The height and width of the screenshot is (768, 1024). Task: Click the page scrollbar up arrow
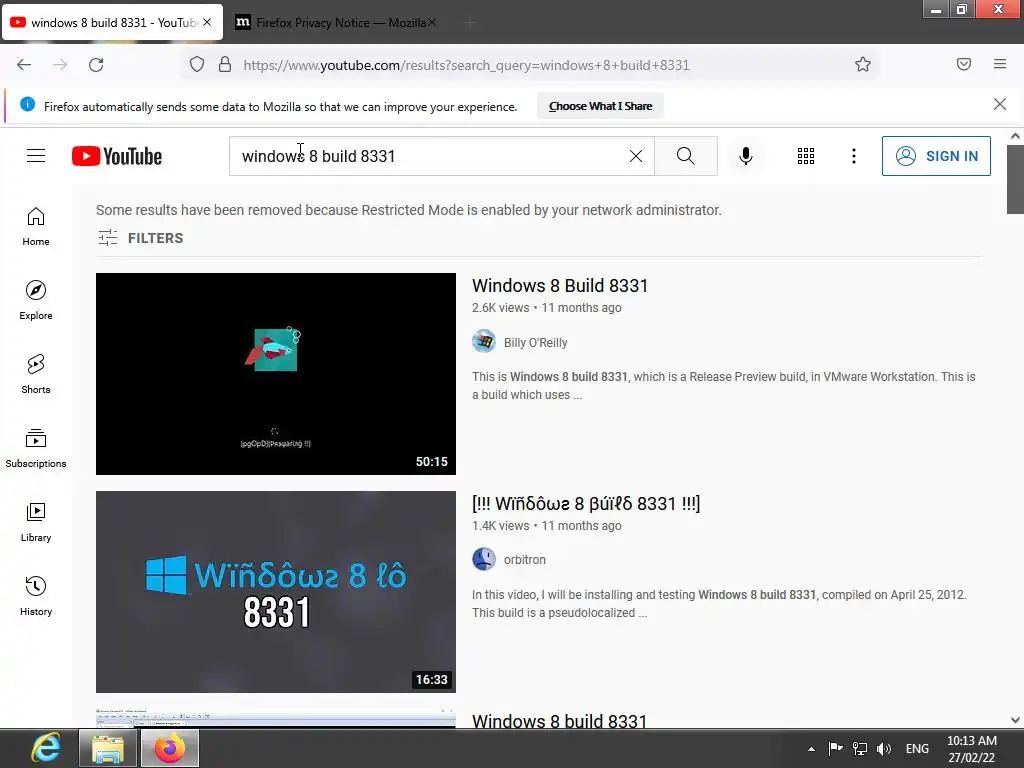click(x=1015, y=136)
